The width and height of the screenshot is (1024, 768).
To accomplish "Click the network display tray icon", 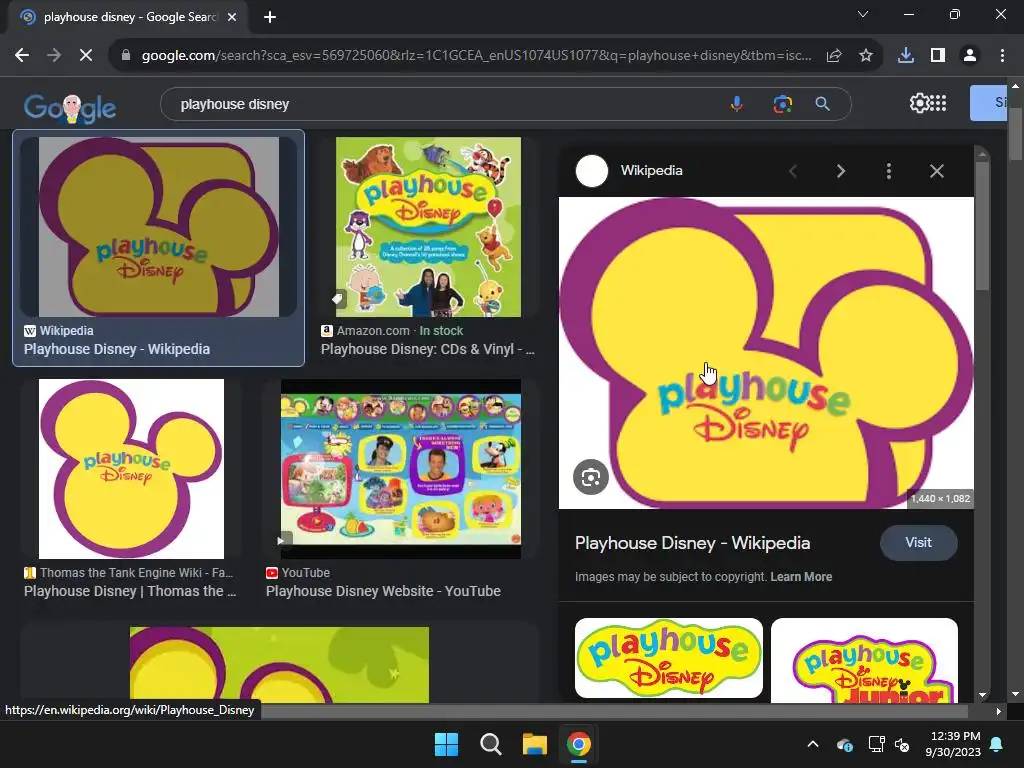I will click(876, 744).
